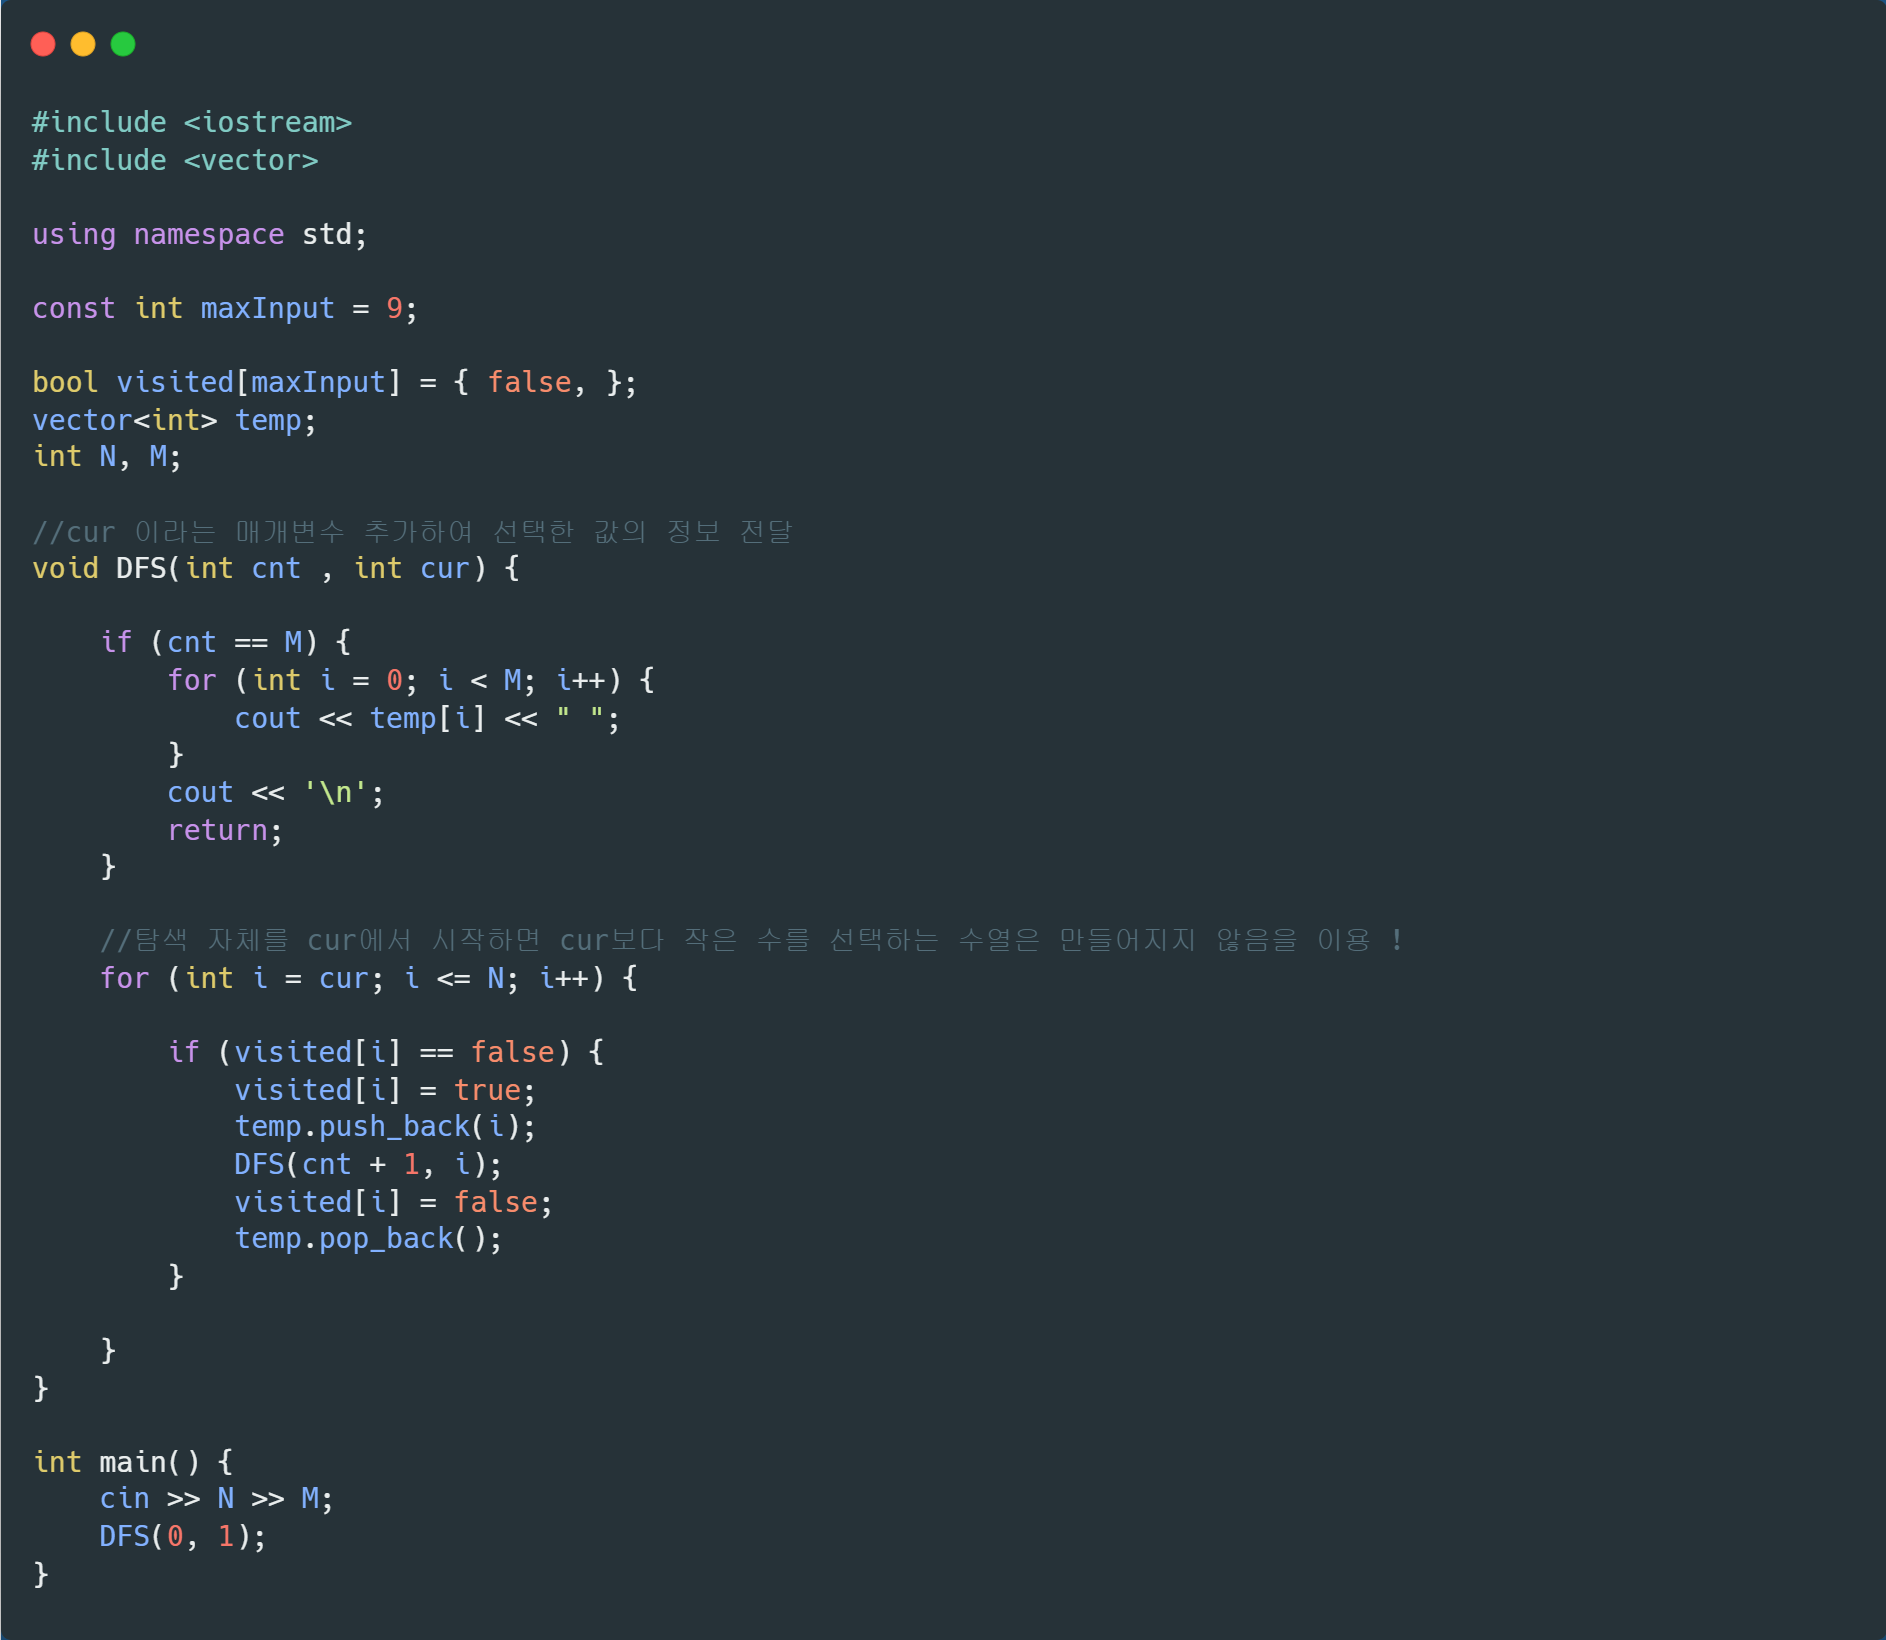This screenshot has height=1640, width=1886.
Task: Click the Korean comment starting with '//탐색'
Action: 751,940
